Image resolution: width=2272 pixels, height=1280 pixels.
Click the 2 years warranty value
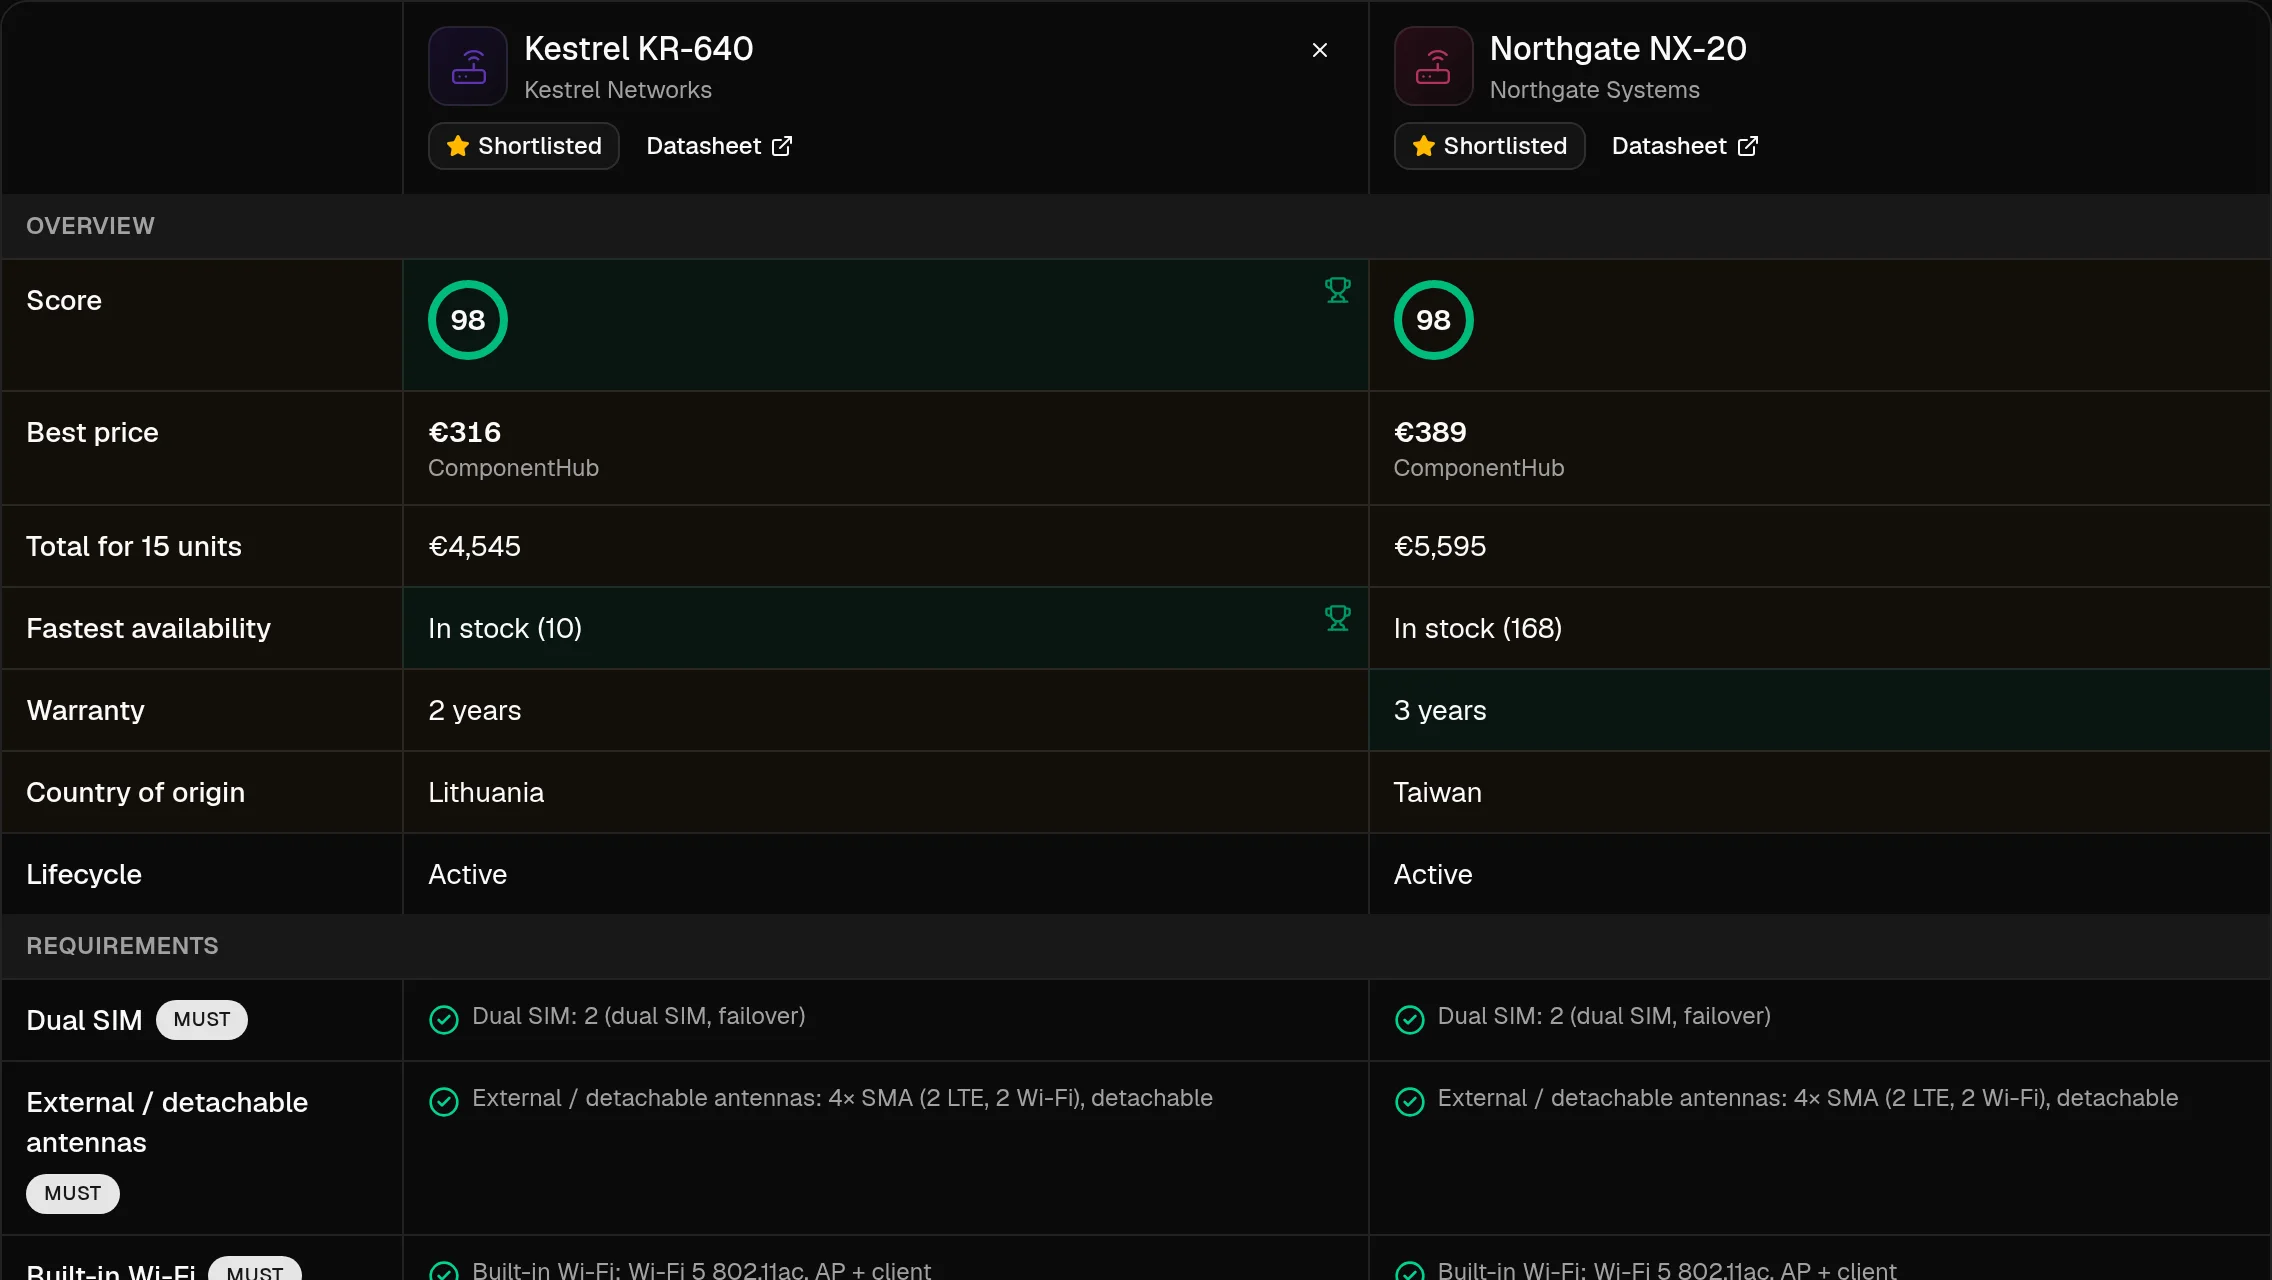coord(475,710)
